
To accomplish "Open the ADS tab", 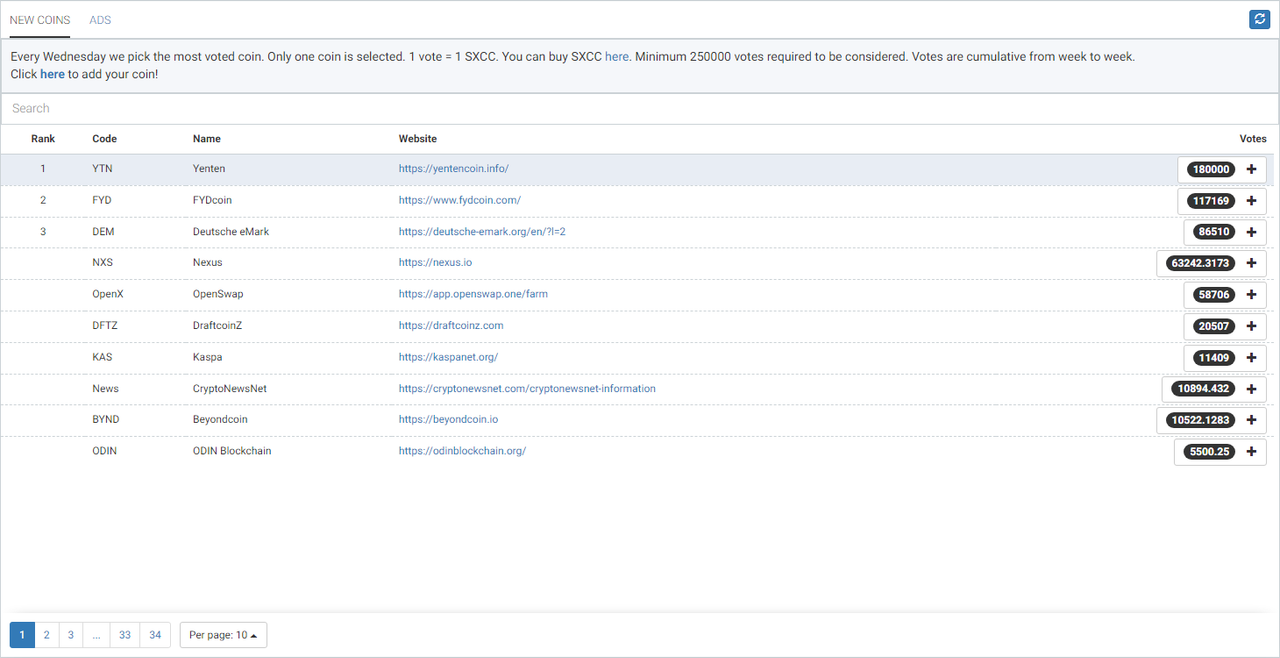I will pyautogui.click(x=100, y=20).
